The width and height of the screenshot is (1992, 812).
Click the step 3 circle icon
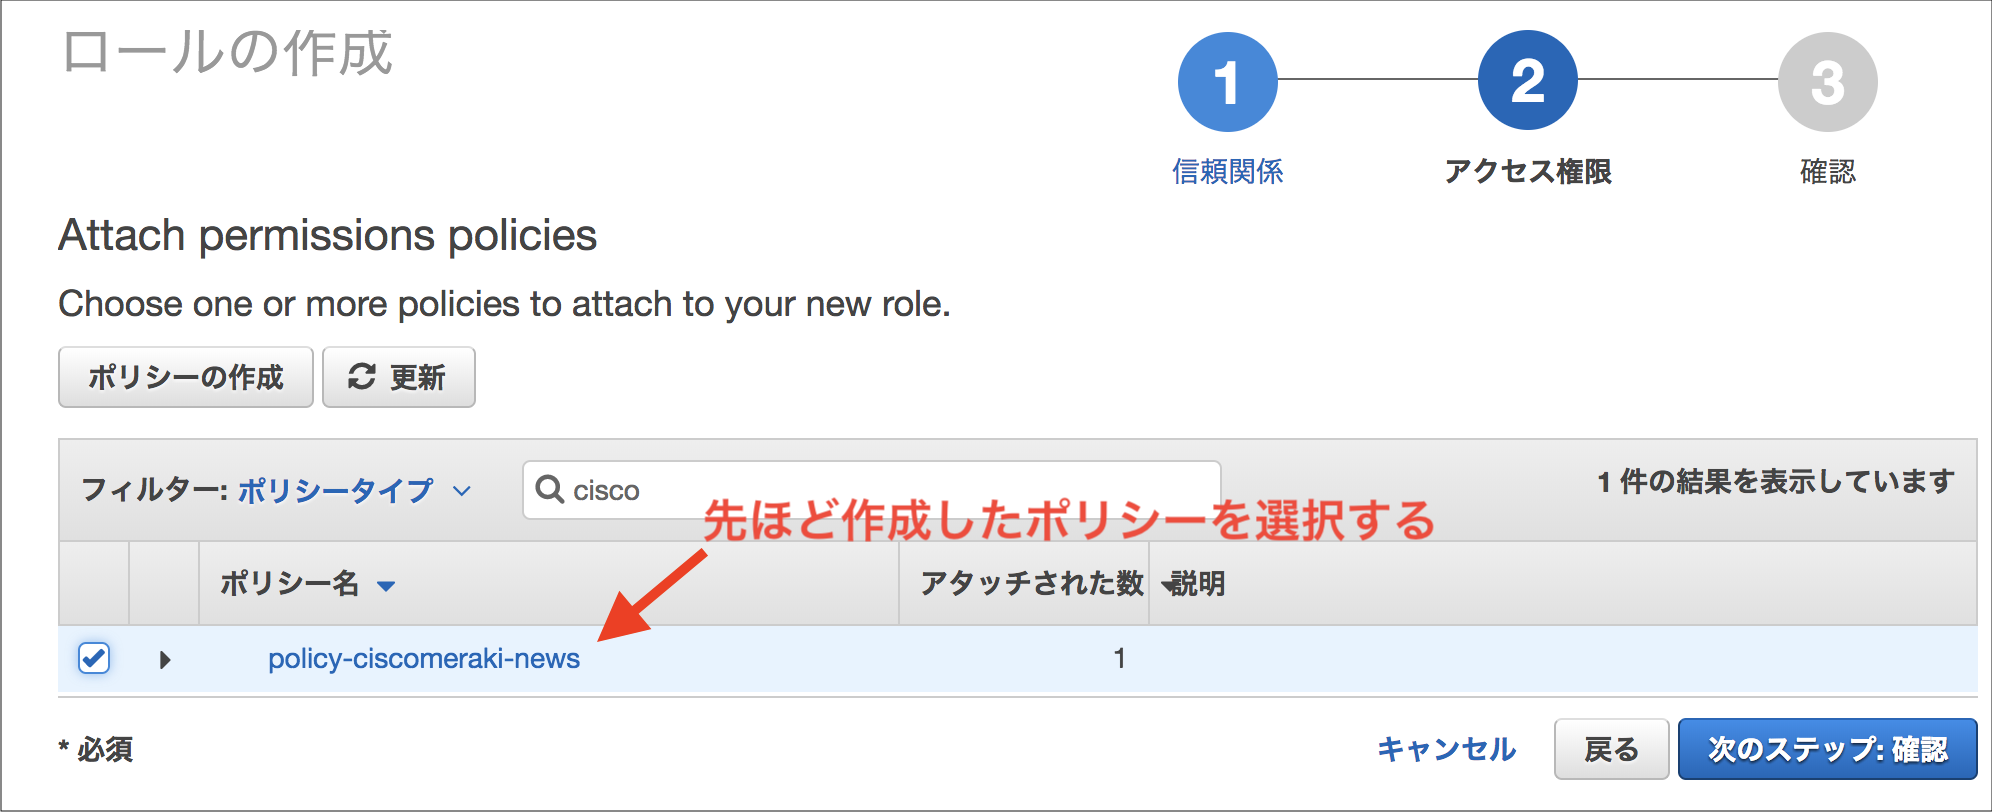(x=1827, y=82)
